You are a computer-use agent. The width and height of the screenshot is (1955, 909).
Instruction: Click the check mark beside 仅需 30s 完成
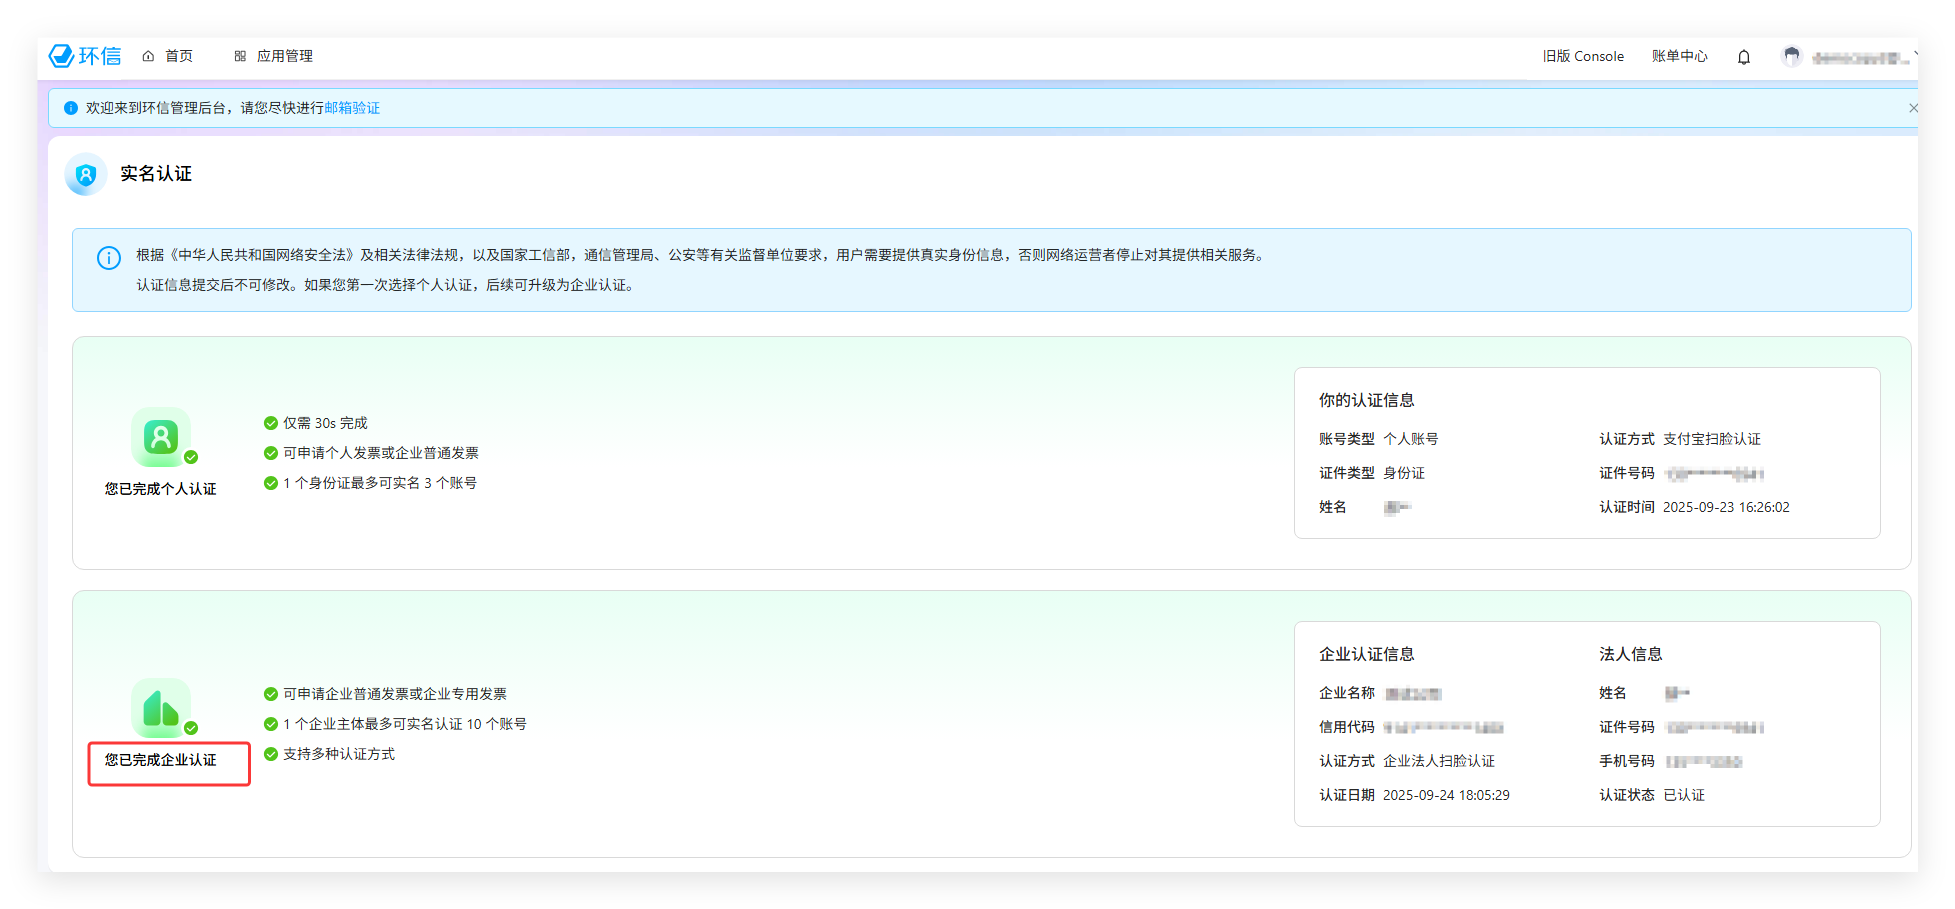point(271,423)
